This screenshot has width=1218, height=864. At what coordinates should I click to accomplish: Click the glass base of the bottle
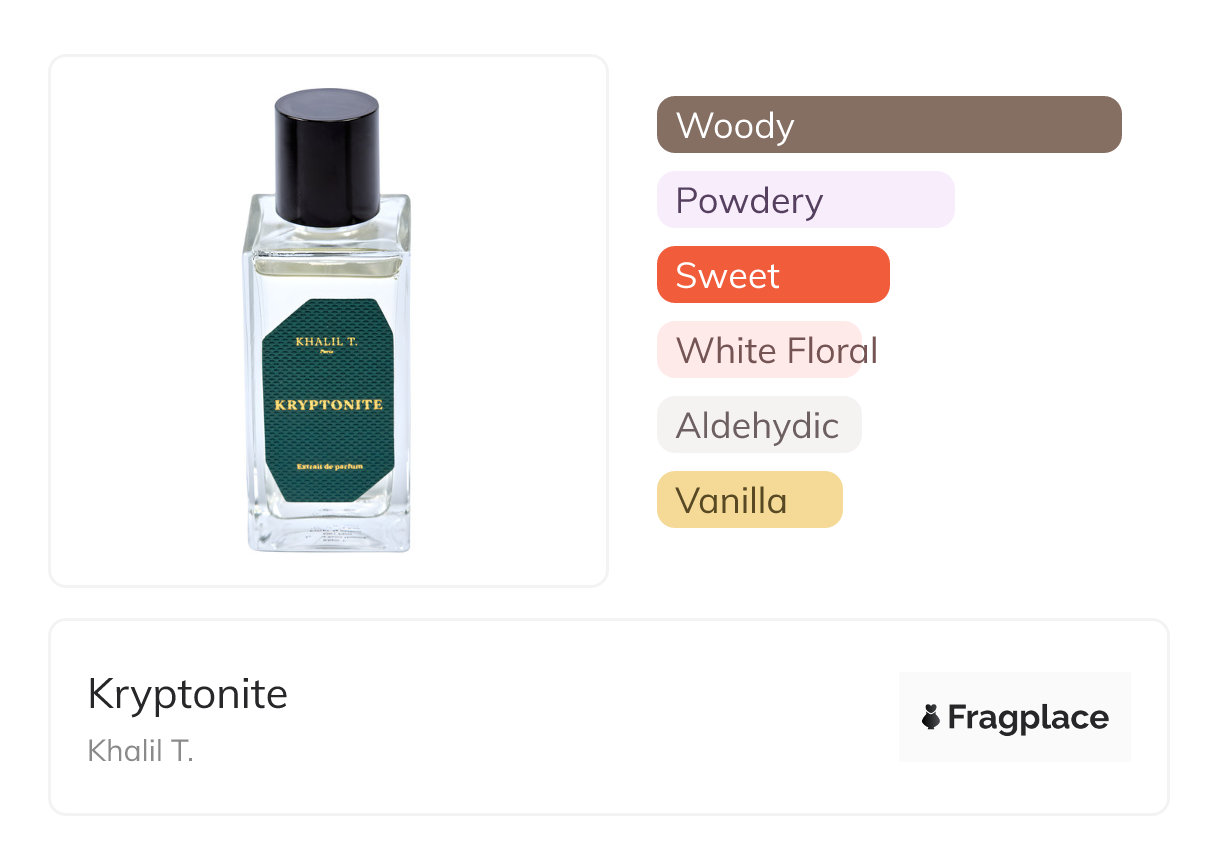[328, 530]
